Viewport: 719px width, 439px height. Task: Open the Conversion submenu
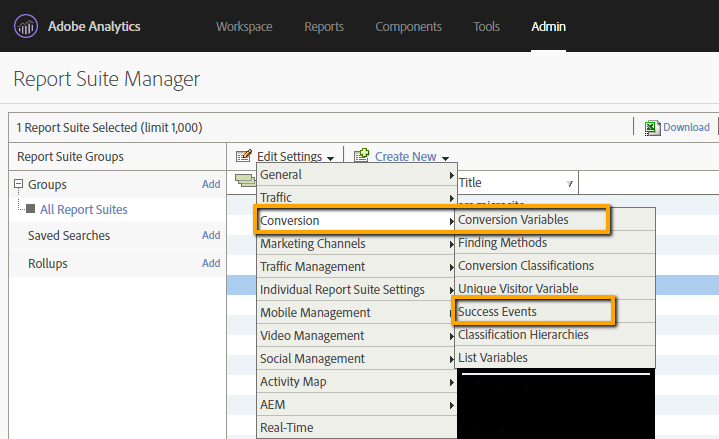pos(357,221)
